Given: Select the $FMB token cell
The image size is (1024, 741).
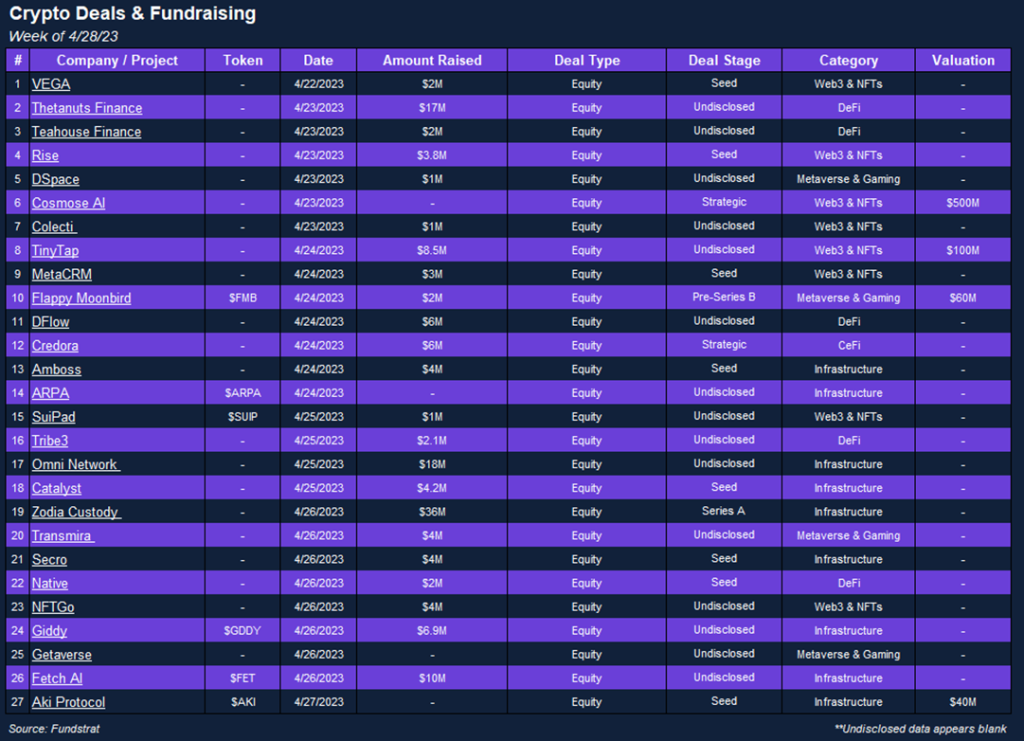Looking at the screenshot, I should tap(243, 298).
